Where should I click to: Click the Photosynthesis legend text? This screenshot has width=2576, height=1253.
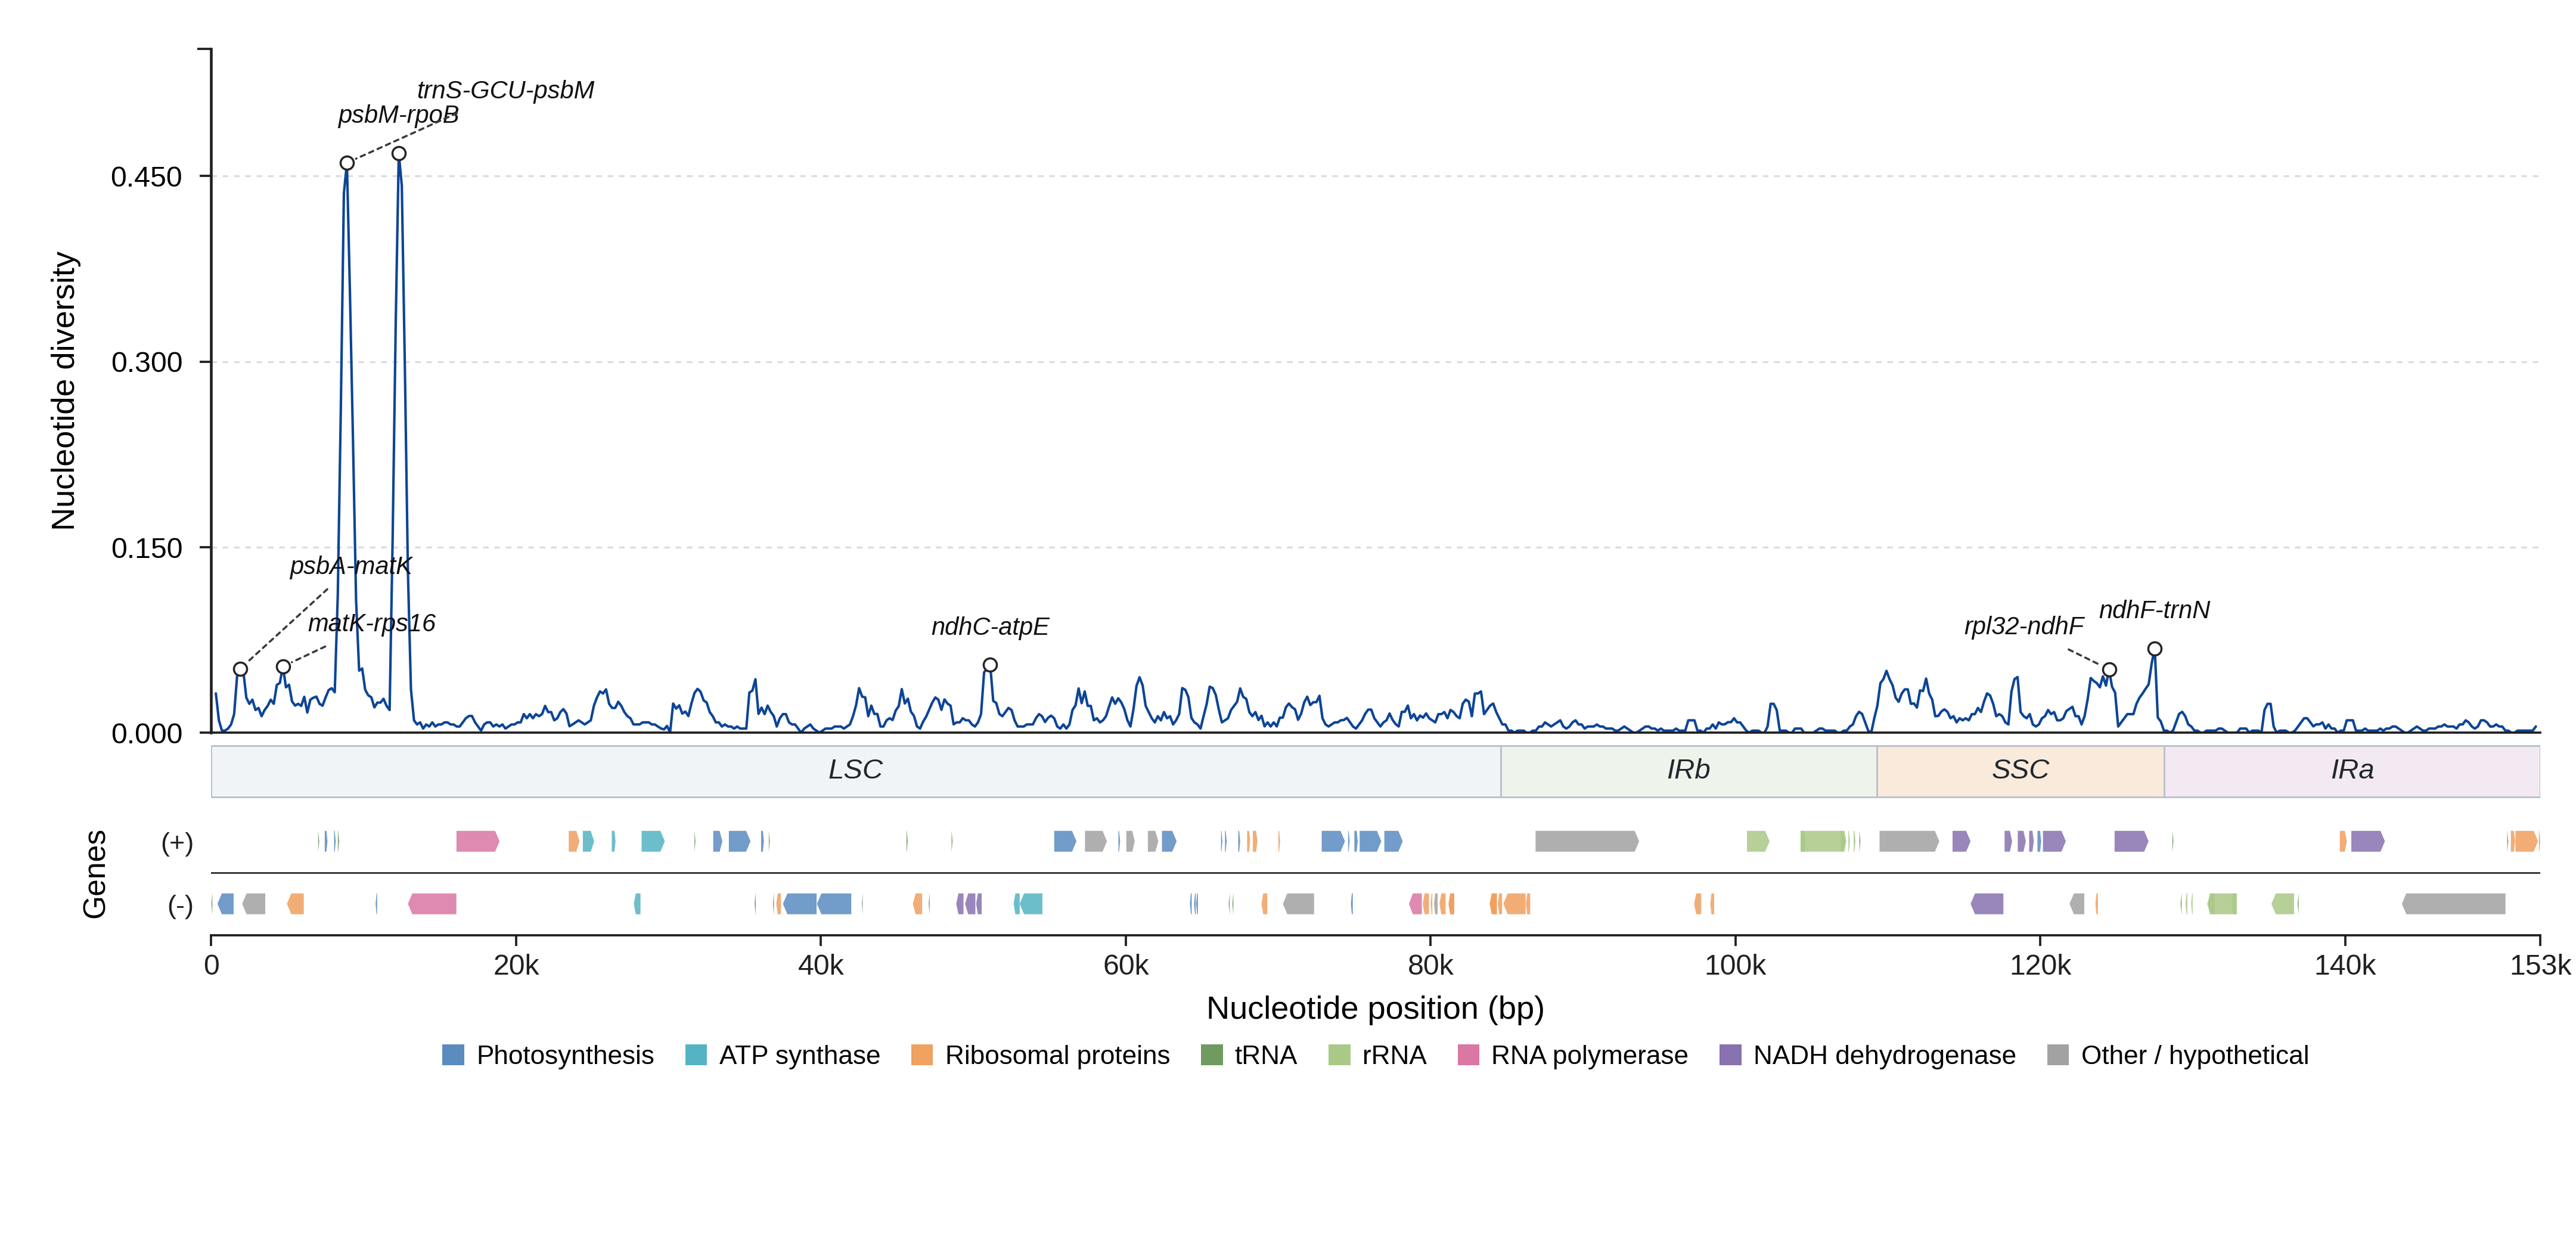coord(565,1055)
